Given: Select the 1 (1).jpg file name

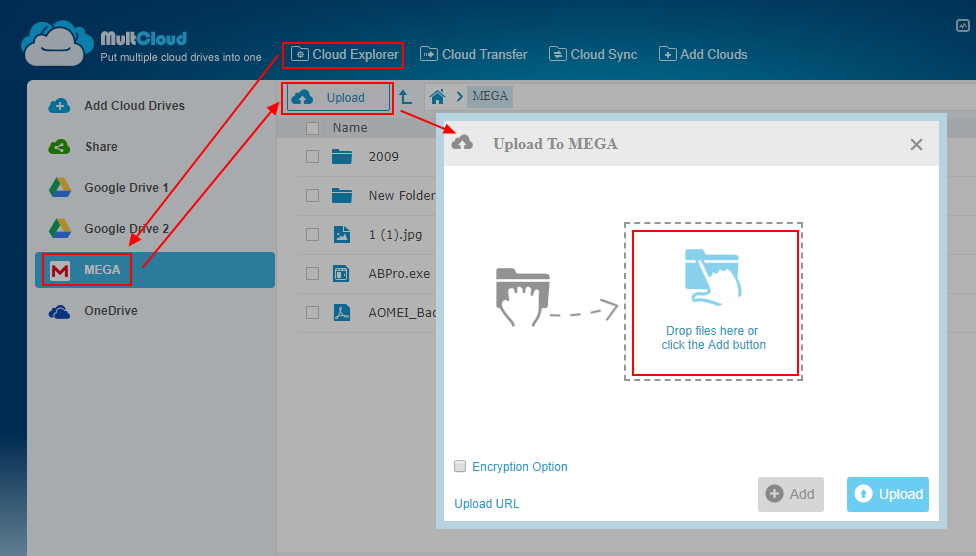Looking at the screenshot, I should tap(395, 235).
